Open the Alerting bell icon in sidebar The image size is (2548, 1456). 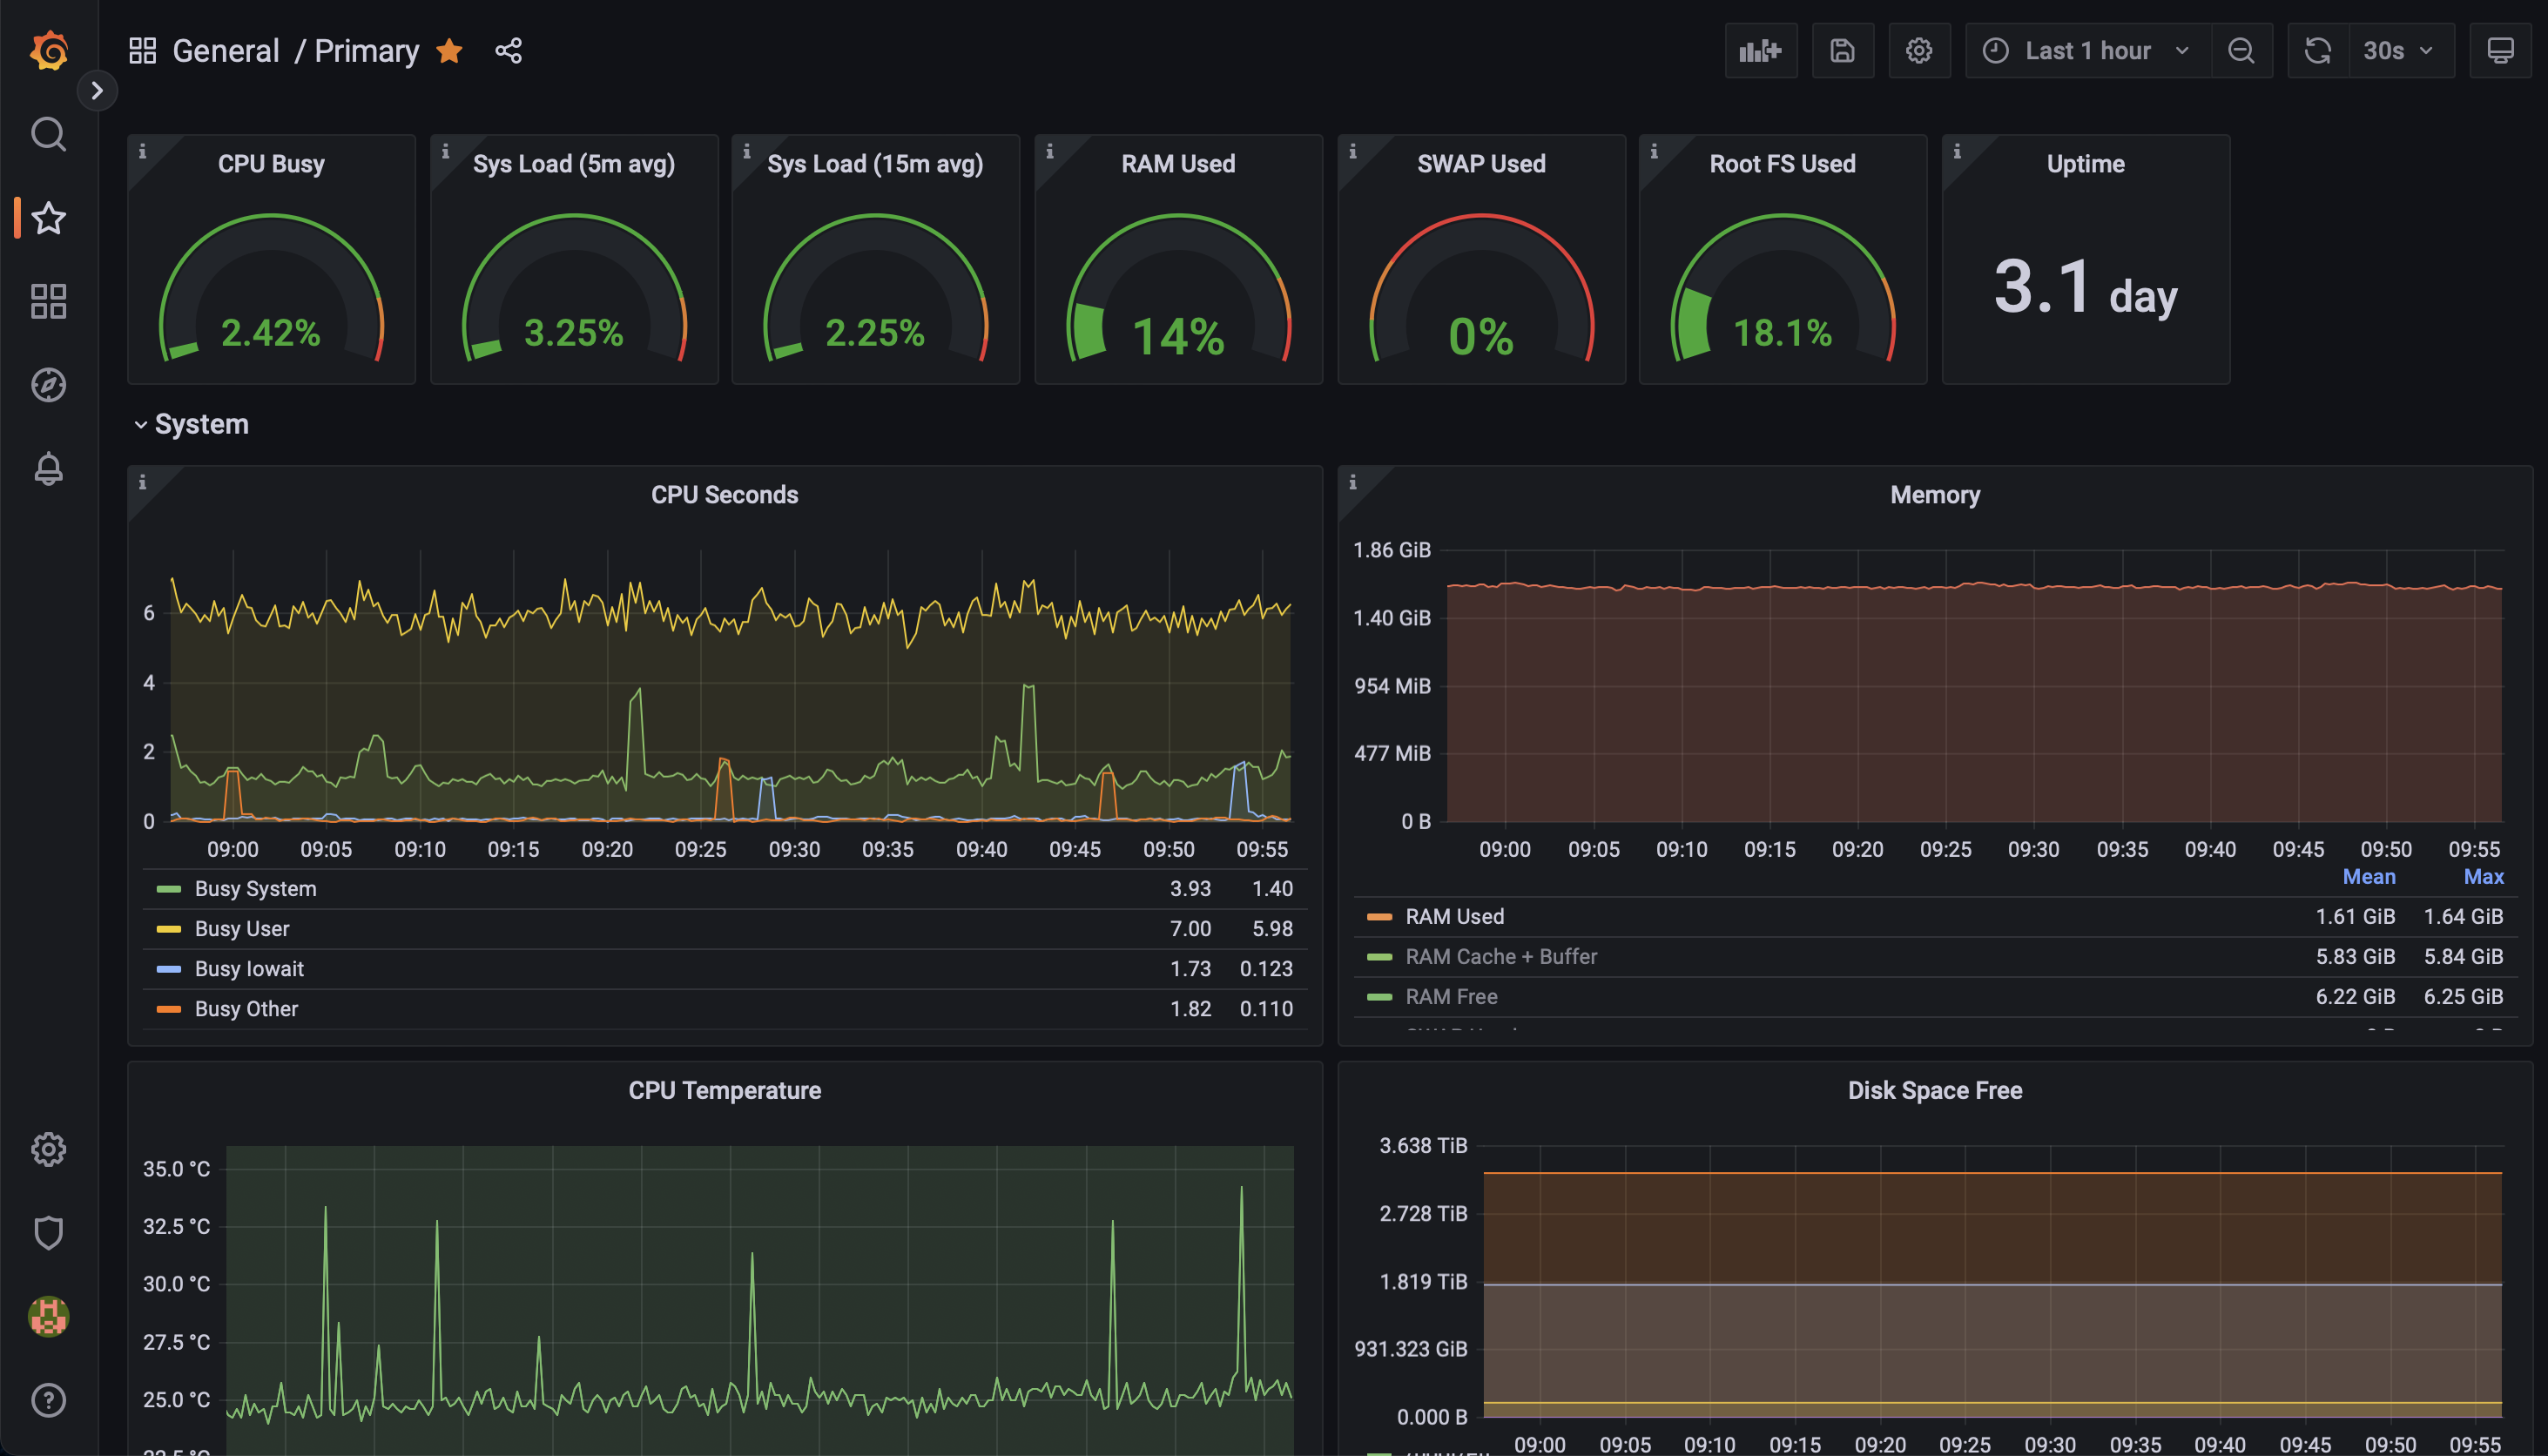(48, 468)
